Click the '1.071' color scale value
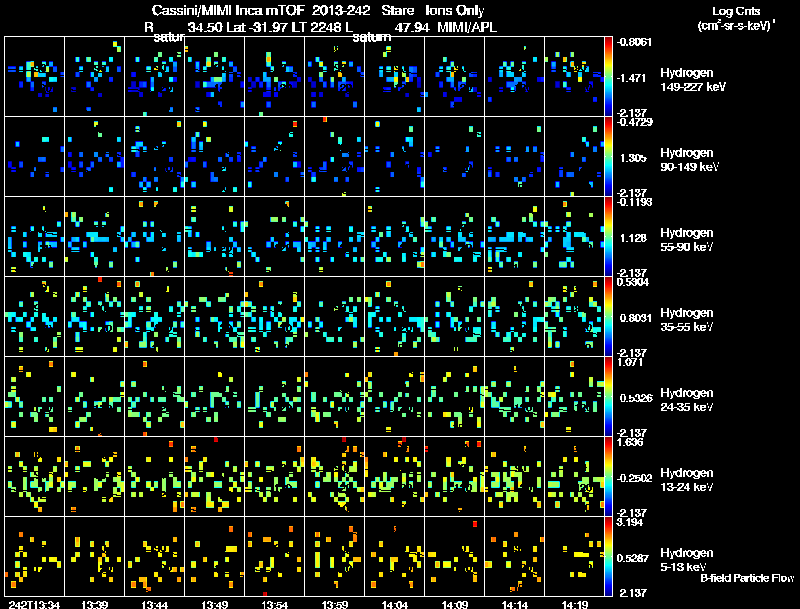The height and width of the screenshot is (609, 800). 630,362
